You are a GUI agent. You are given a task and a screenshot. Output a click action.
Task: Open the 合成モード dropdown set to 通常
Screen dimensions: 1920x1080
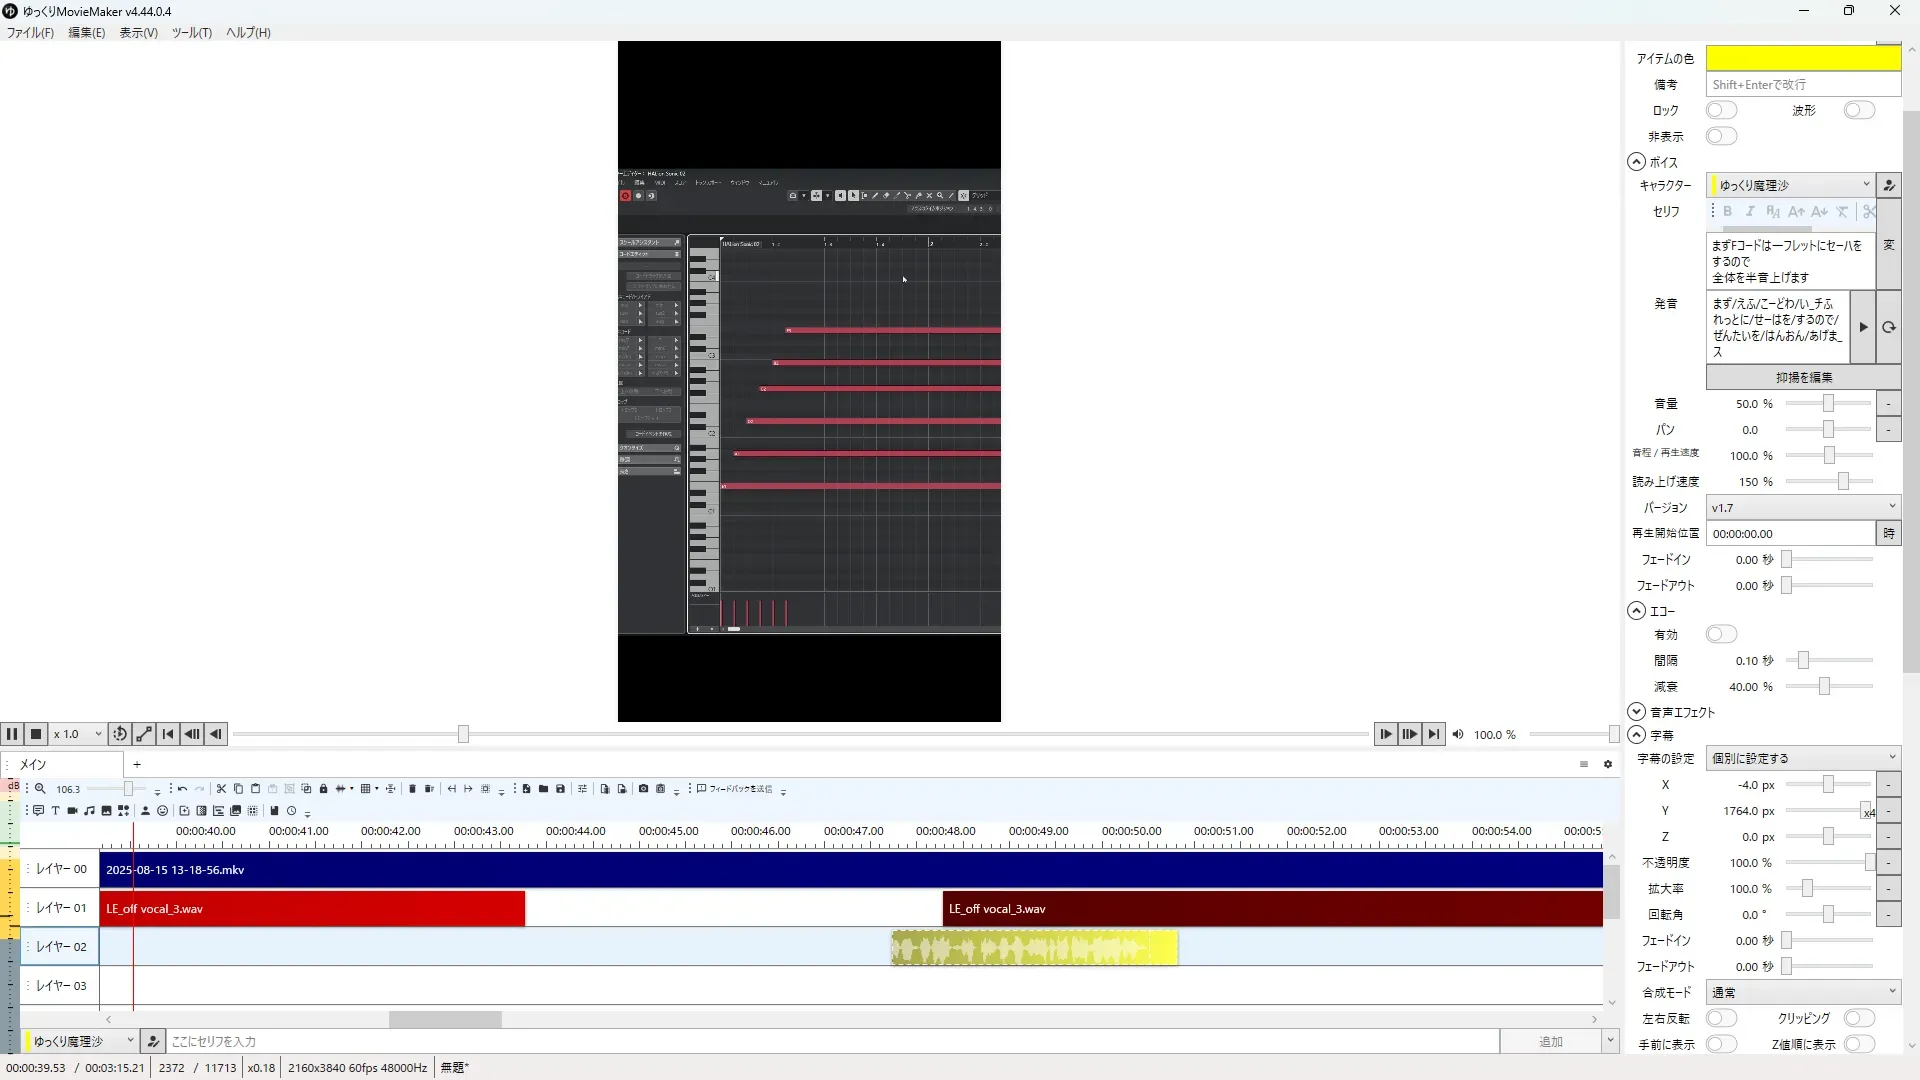(1802, 992)
